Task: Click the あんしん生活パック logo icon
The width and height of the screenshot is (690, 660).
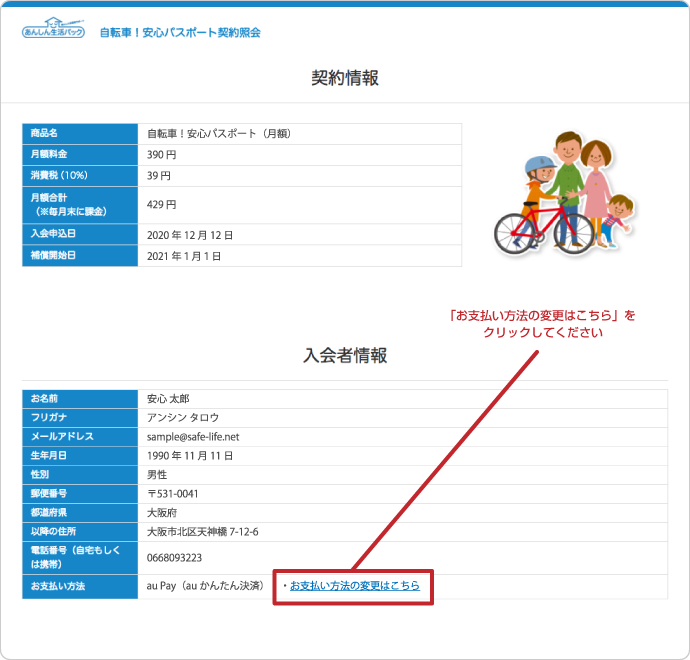Action: (53, 28)
